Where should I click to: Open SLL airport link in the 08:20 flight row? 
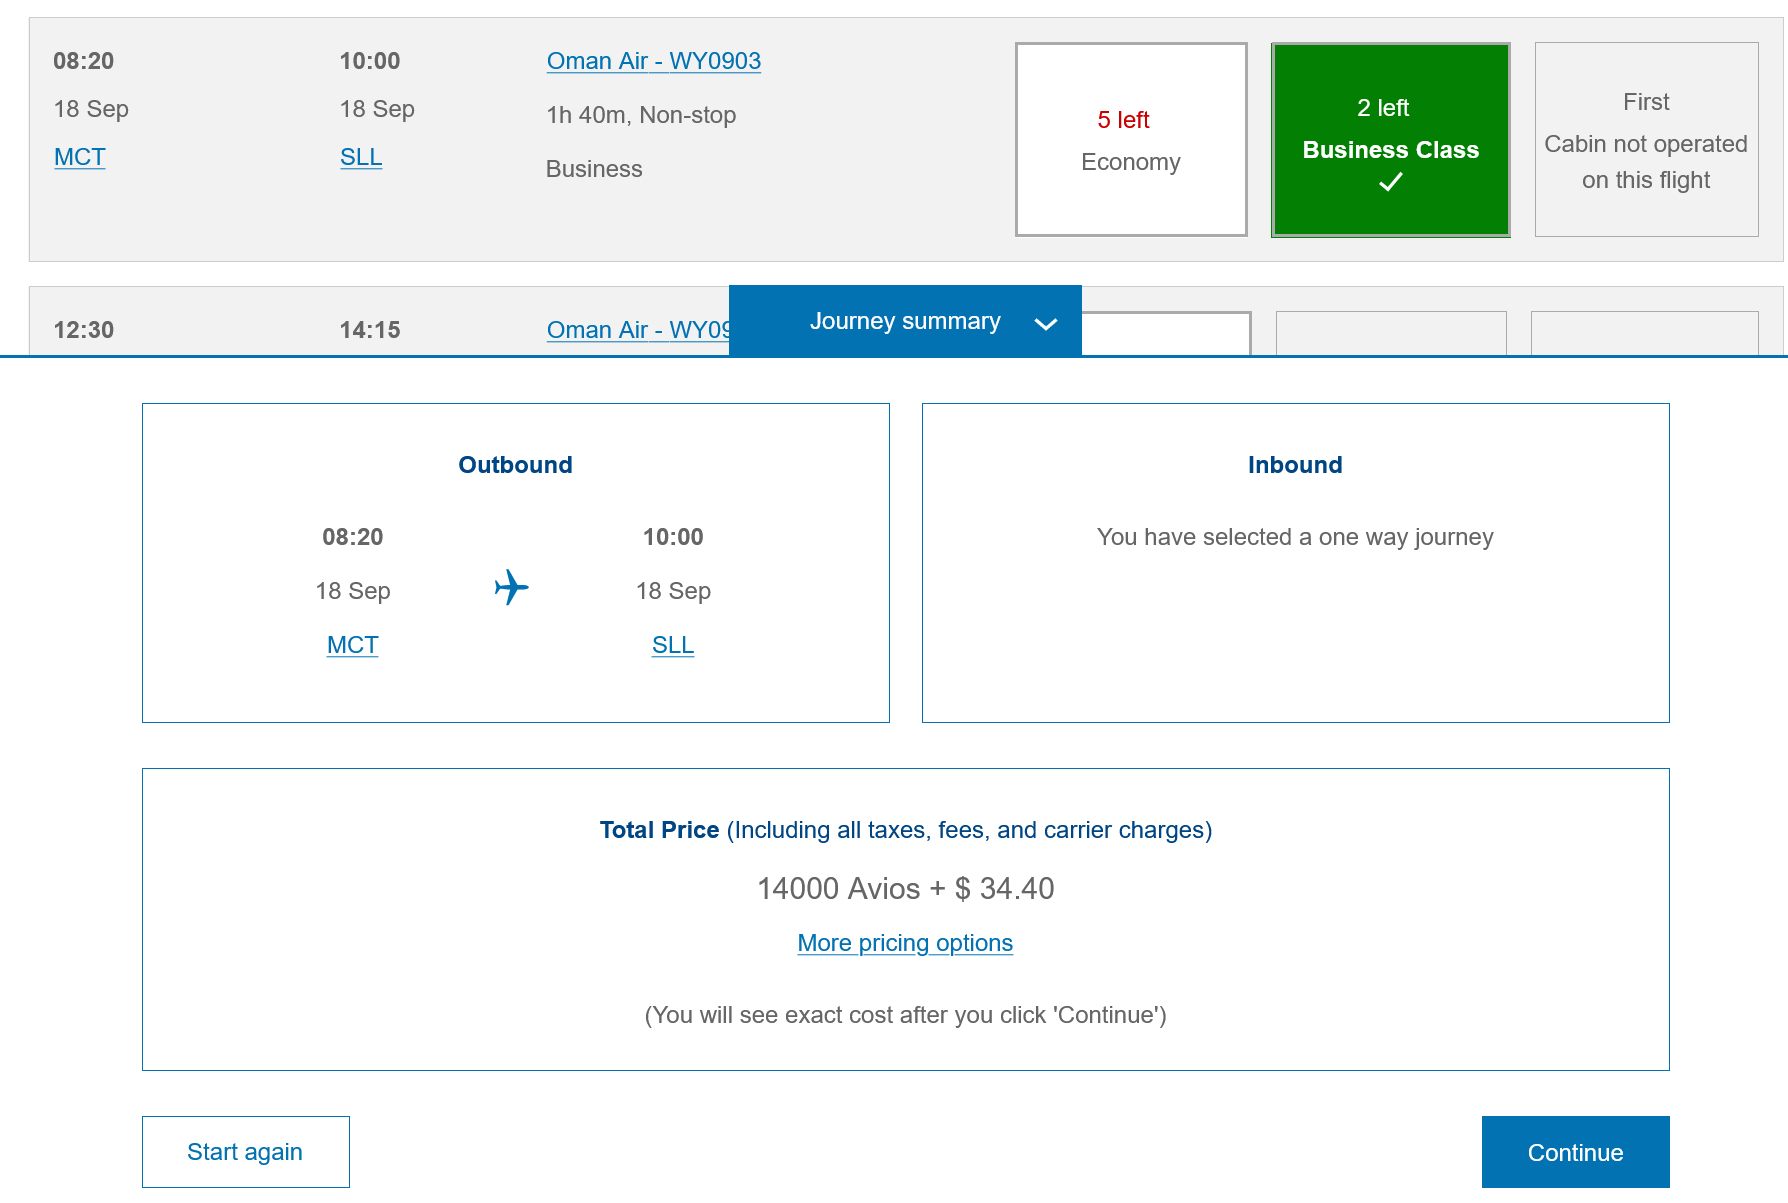tap(361, 157)
